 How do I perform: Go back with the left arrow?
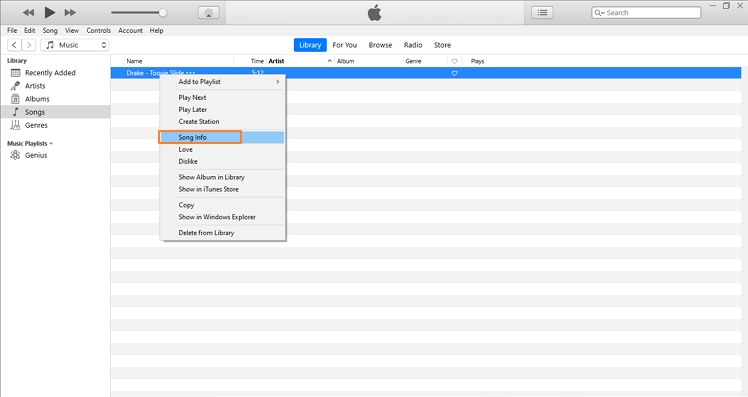(14, 45)
